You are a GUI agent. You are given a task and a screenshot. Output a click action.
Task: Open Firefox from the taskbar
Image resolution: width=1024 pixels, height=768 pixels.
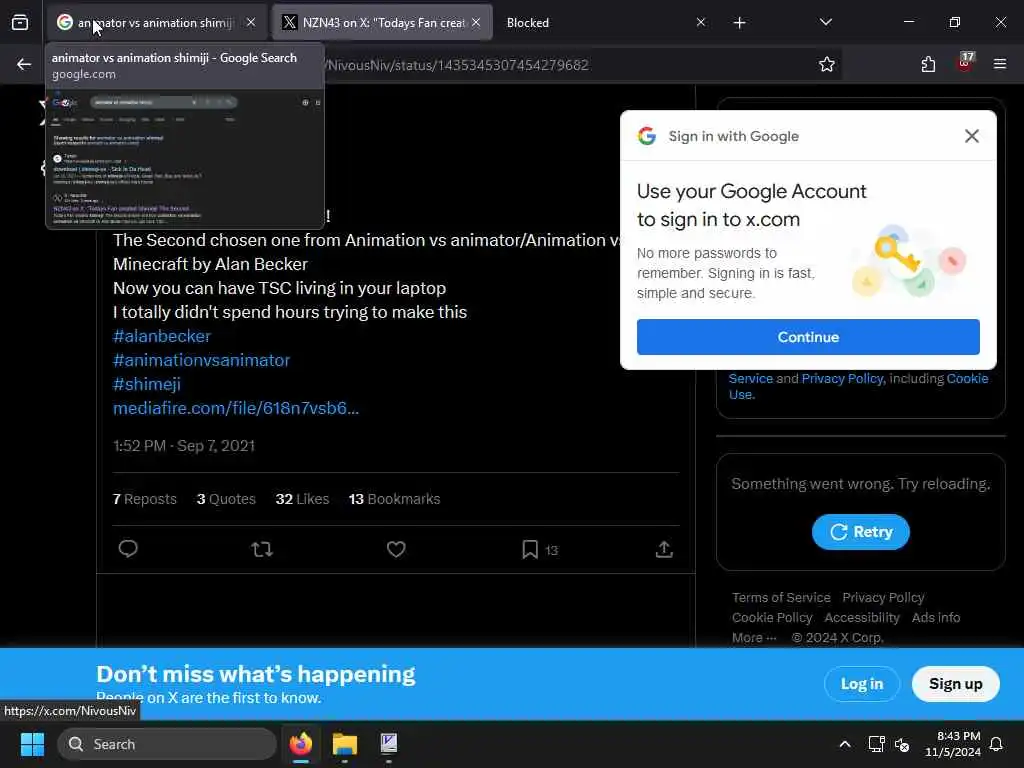point(300,744)
